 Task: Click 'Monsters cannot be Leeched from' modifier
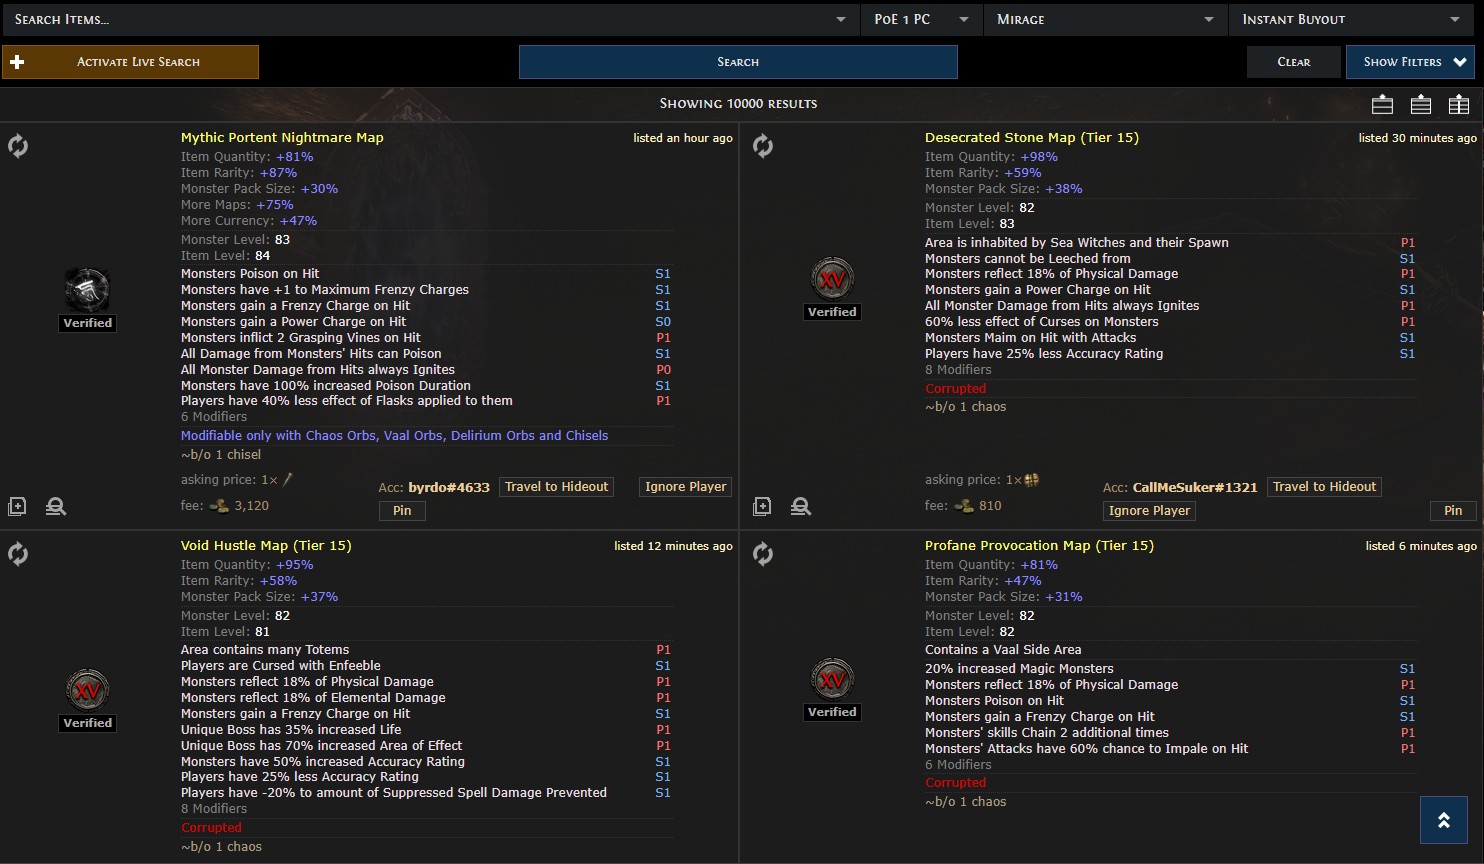pyautogui.click(x=1027, y=259)
